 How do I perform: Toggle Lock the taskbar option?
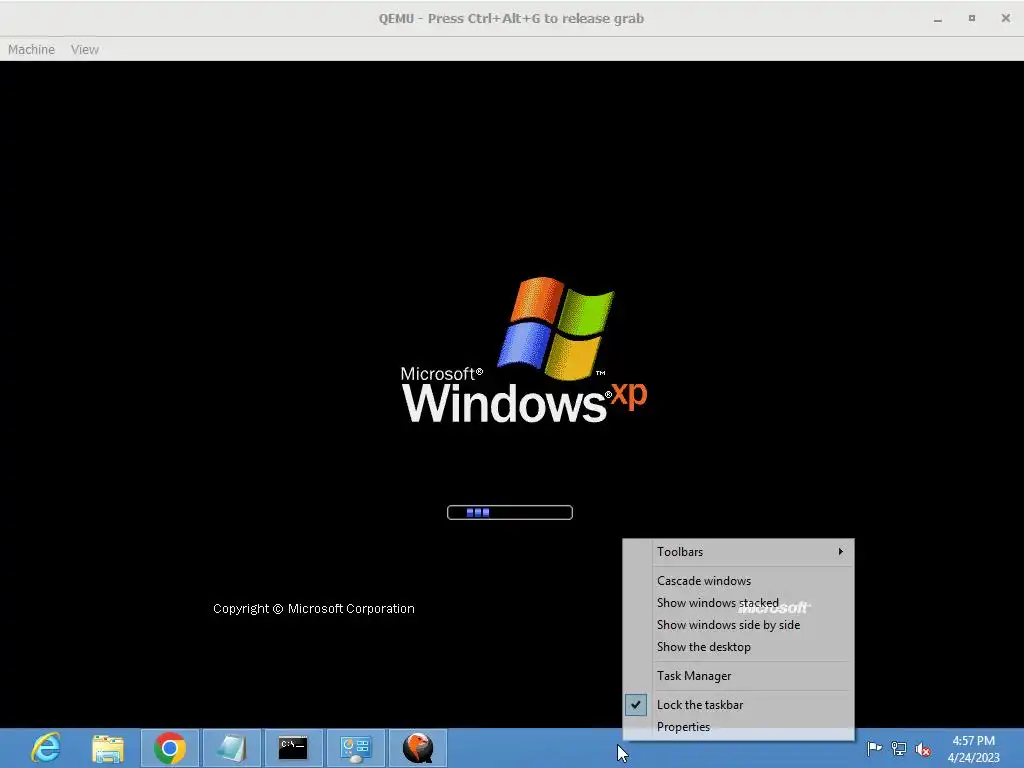(x=739, y=705)
